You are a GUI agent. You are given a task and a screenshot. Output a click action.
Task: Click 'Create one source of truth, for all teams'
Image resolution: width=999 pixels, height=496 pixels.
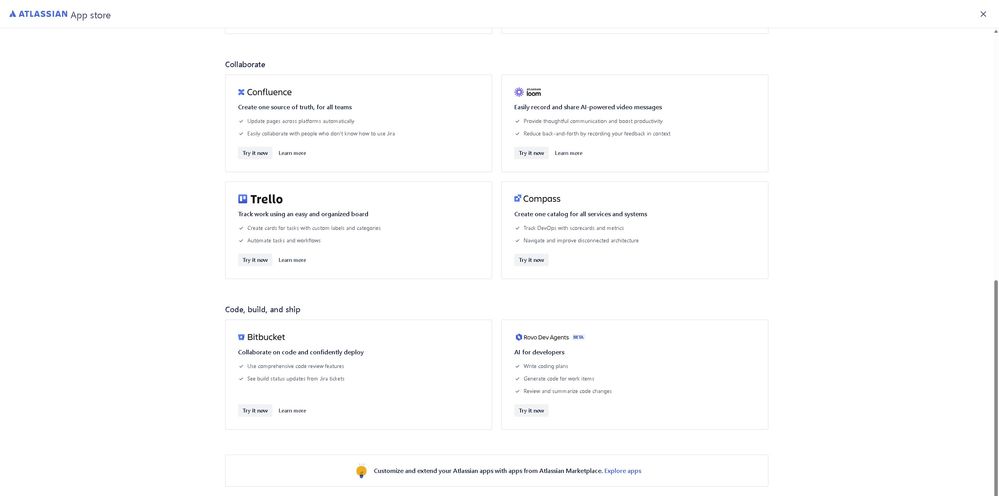pyautogui.click(x=295, y=108)
